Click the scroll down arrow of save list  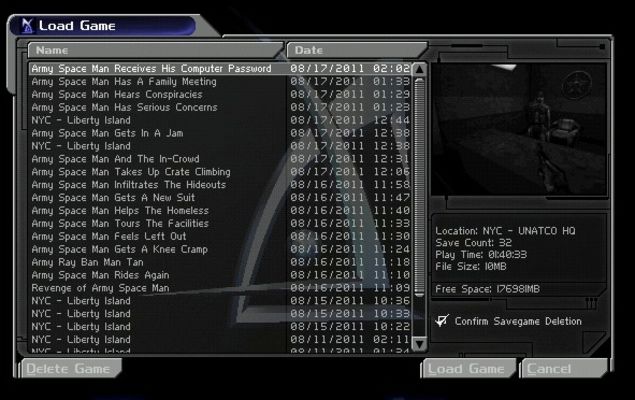point(420,344)
